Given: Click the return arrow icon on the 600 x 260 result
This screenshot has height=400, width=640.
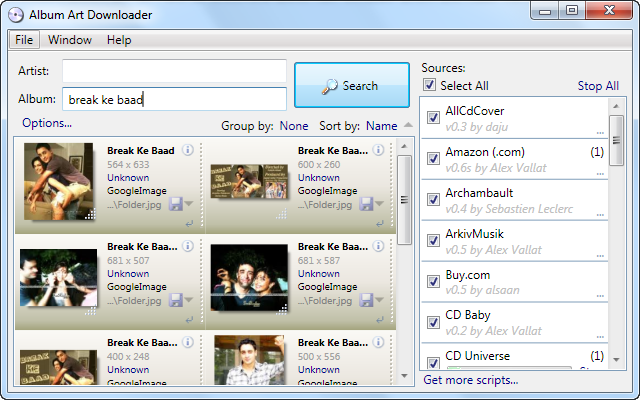Looking at the screenshot, I should (380, 224).
